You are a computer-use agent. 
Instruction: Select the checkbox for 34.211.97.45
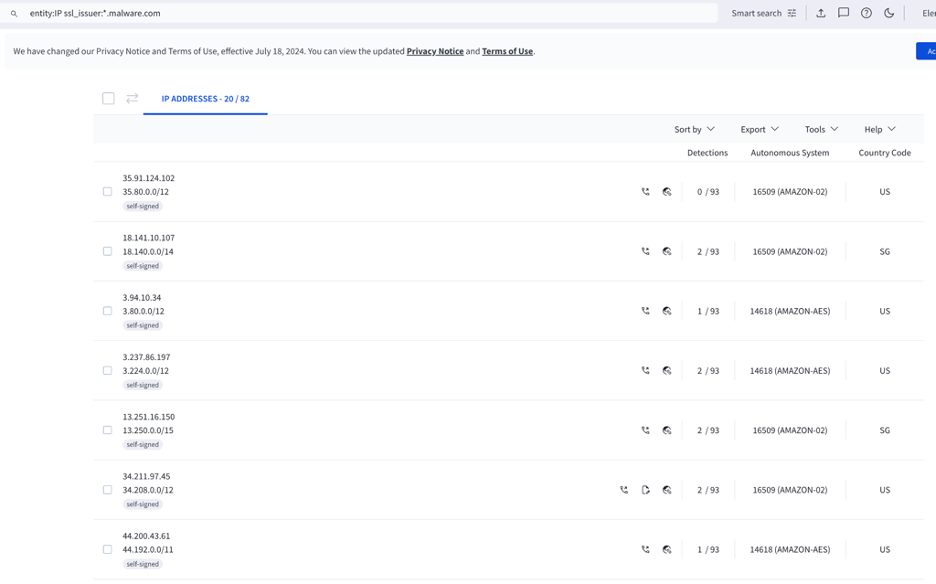tap(107, 490)
